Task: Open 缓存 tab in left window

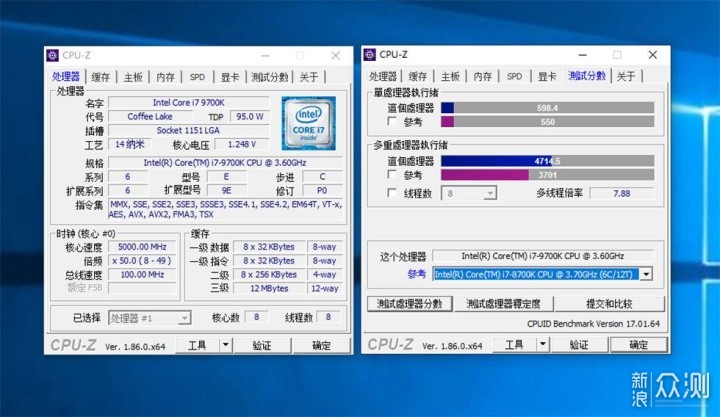Action: pos(101,77)
